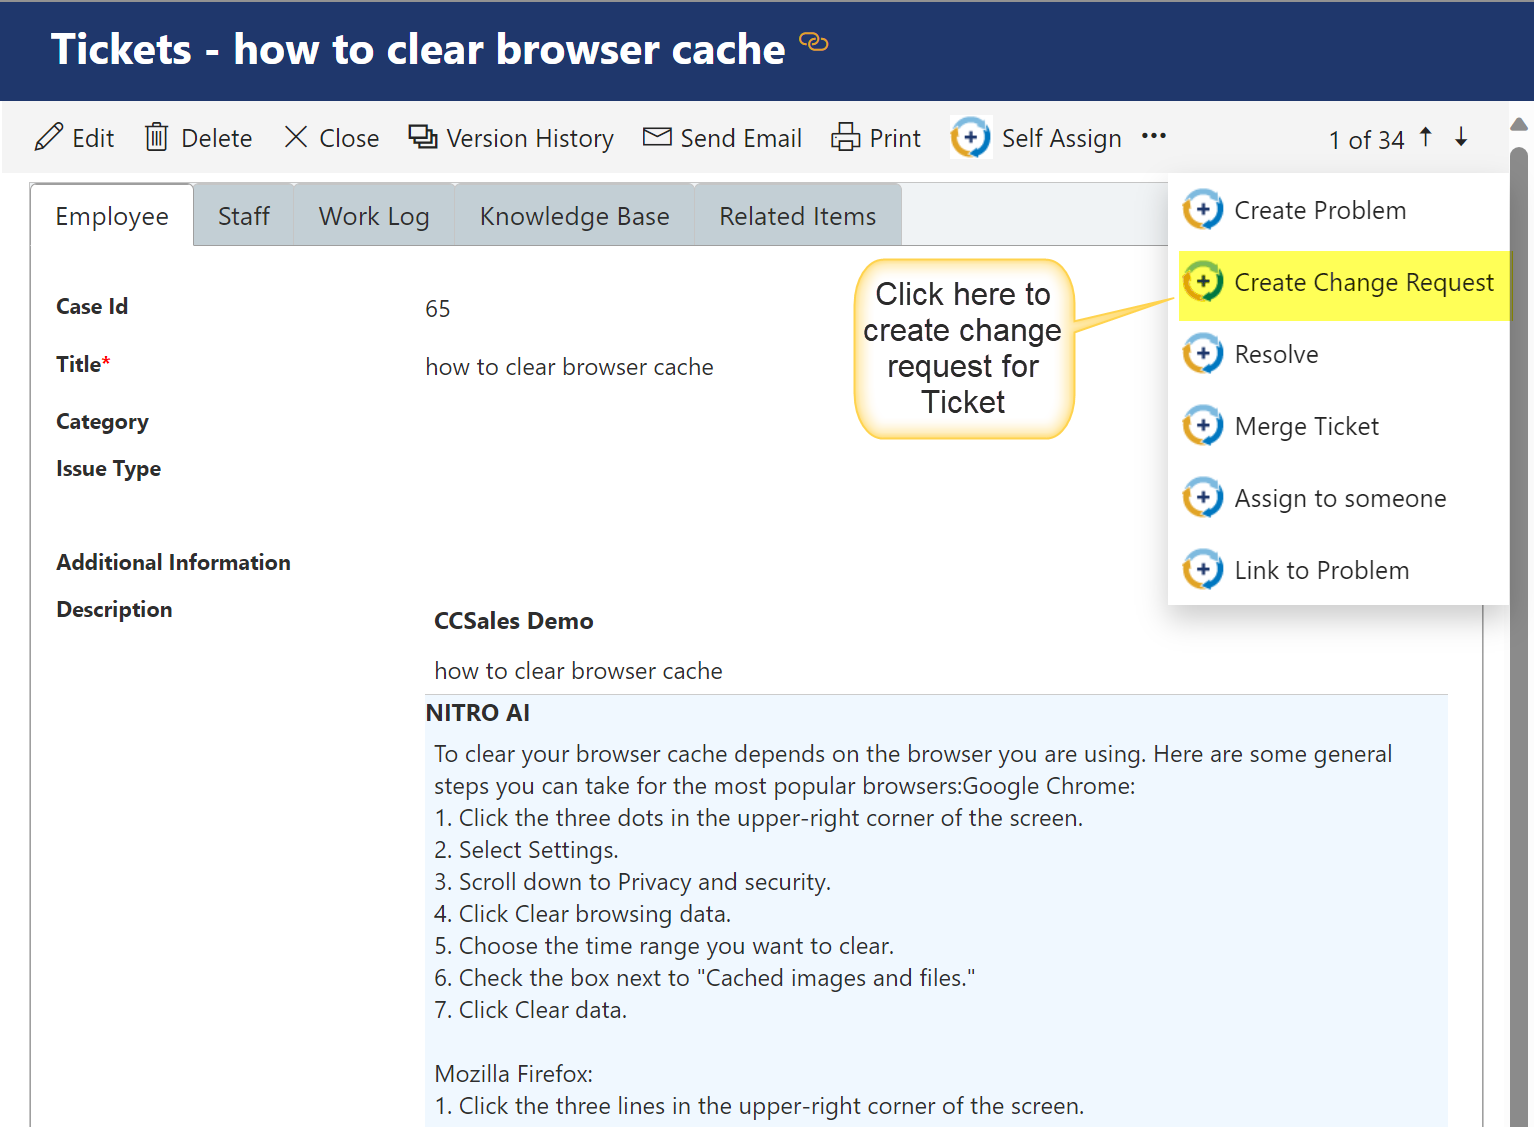Copy ticket link via chain icon in title
Screen dimensions: 1534x1127
[814, 42]
